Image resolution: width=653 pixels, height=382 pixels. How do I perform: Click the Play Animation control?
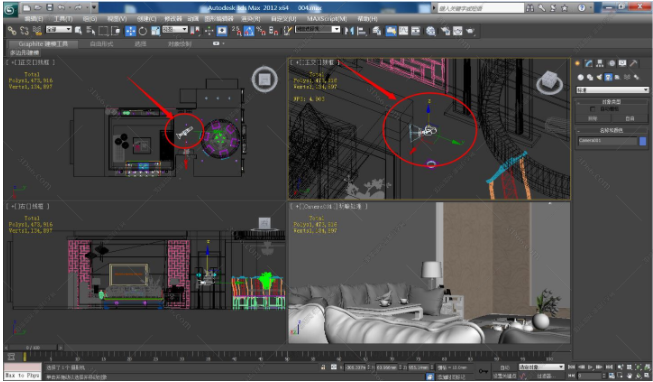[590, 367]
